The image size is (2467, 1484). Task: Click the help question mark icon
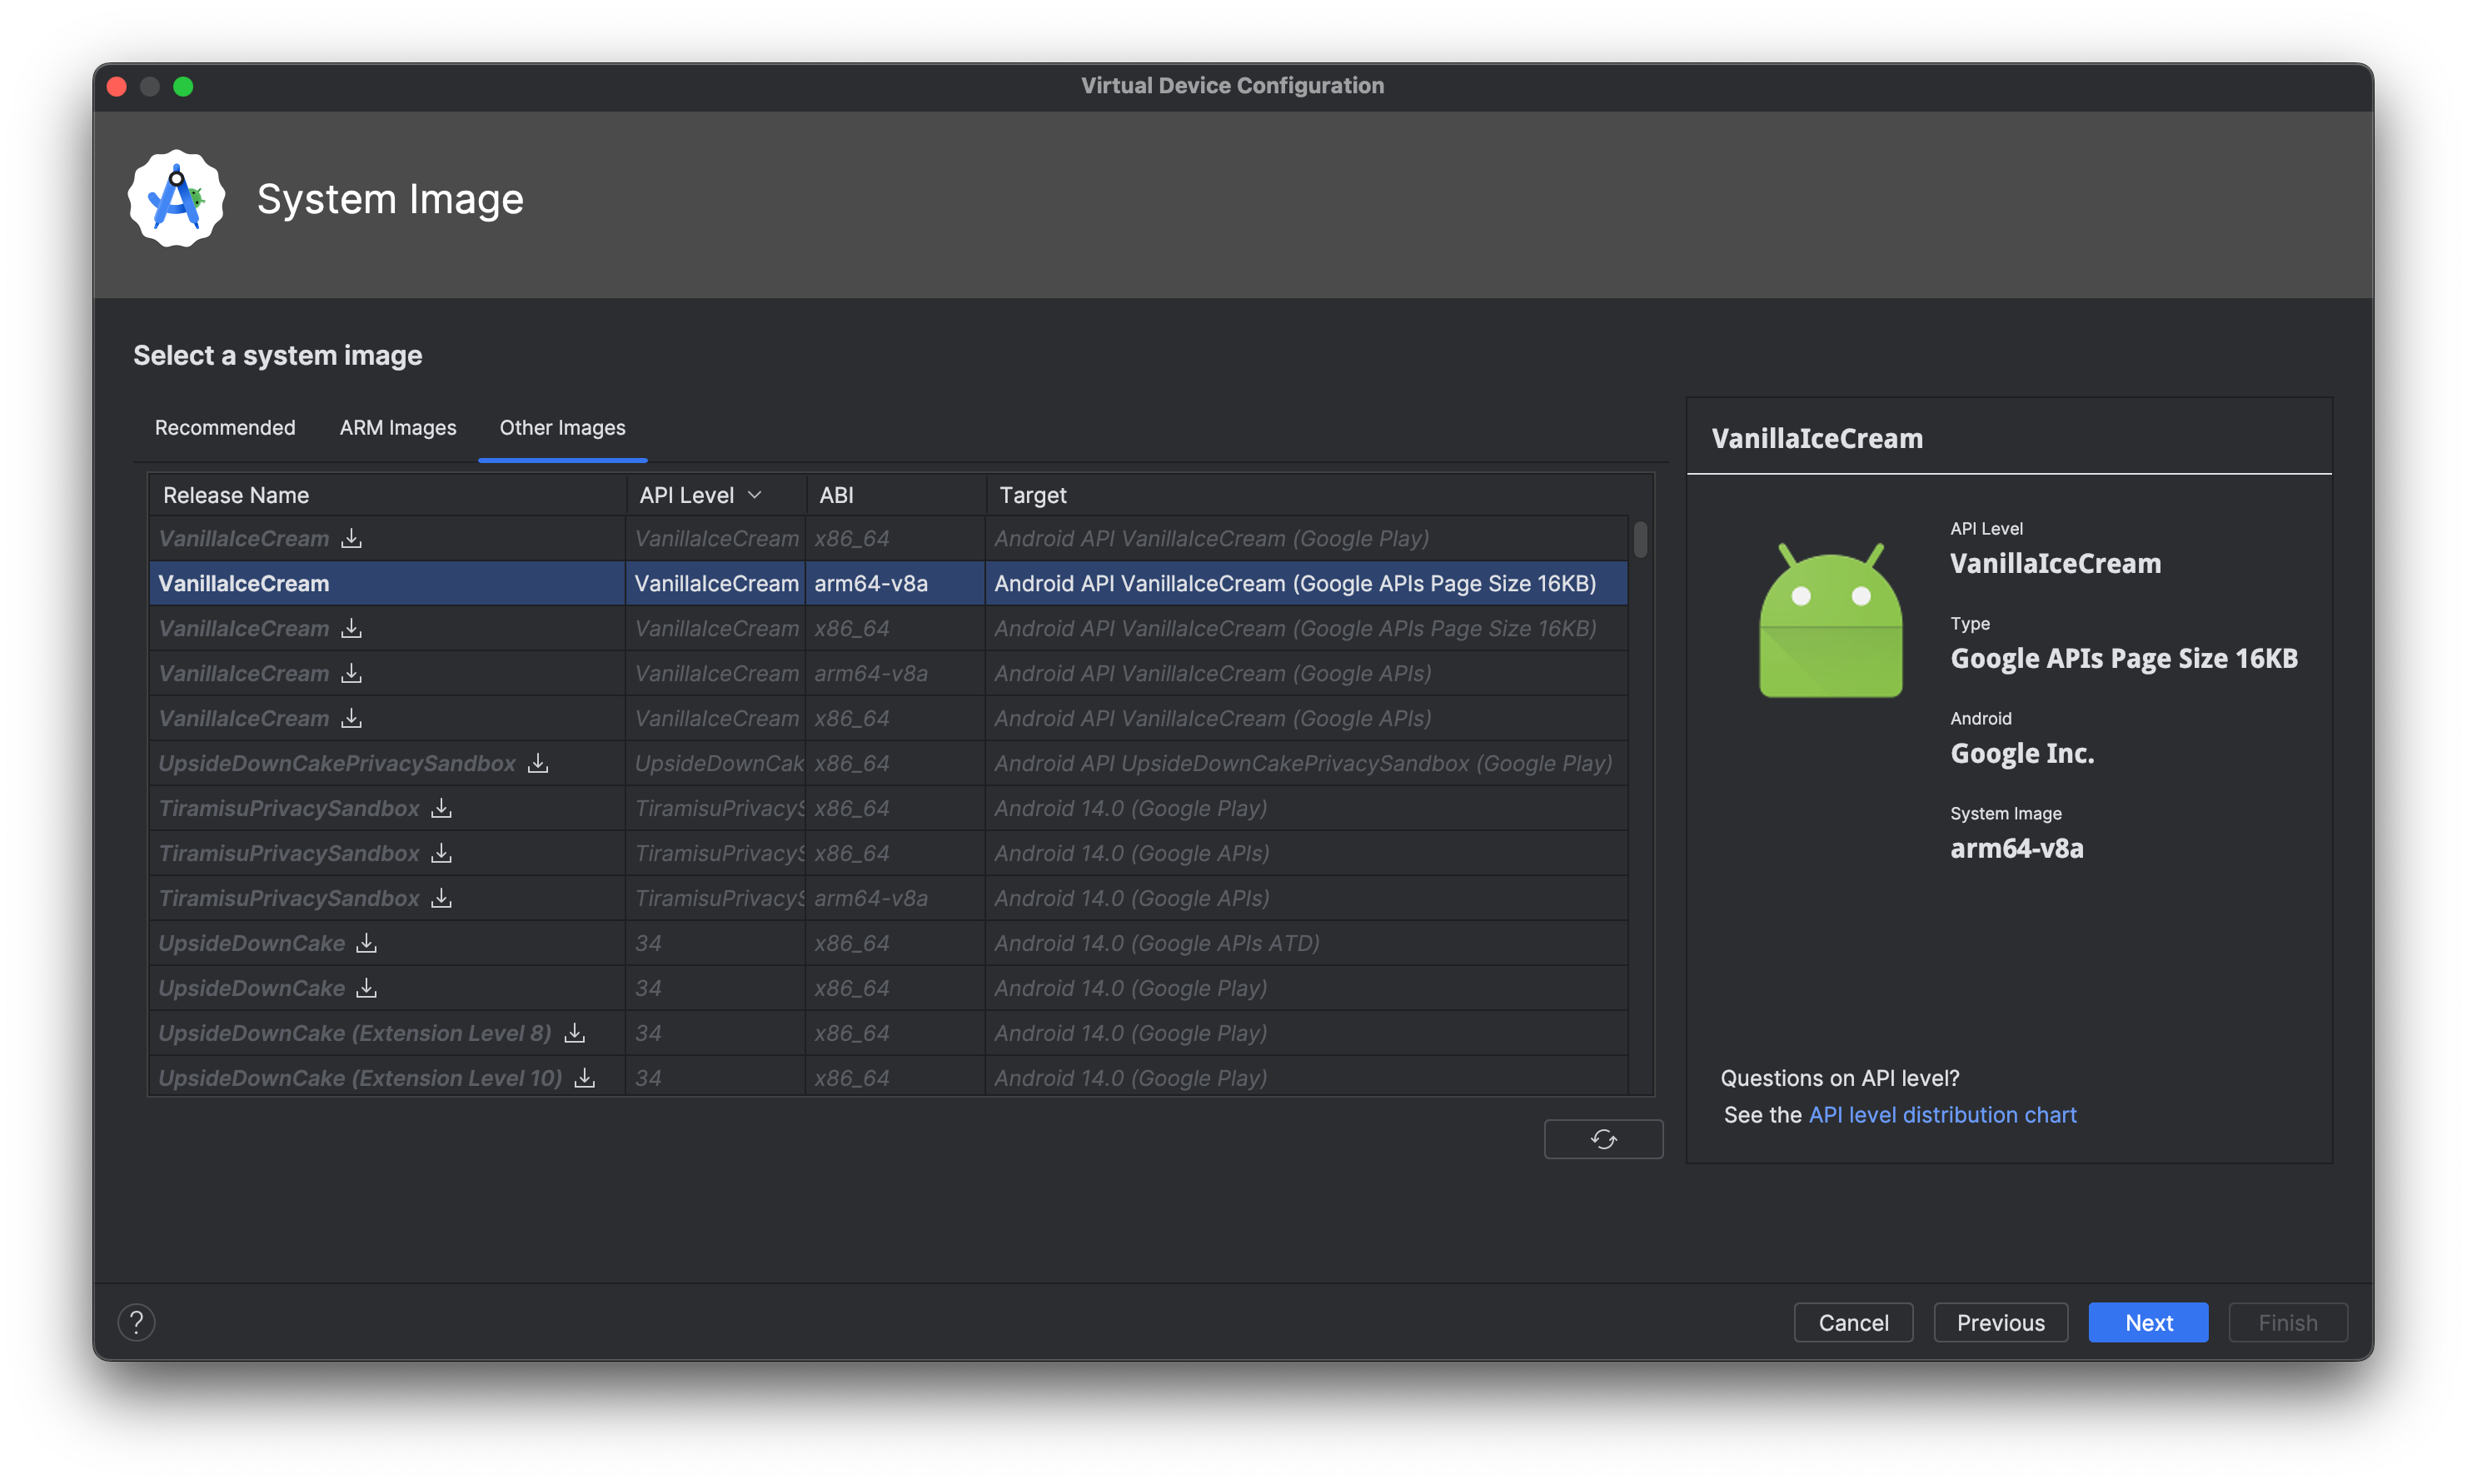pyautogui.click(x=136, y=1320)
